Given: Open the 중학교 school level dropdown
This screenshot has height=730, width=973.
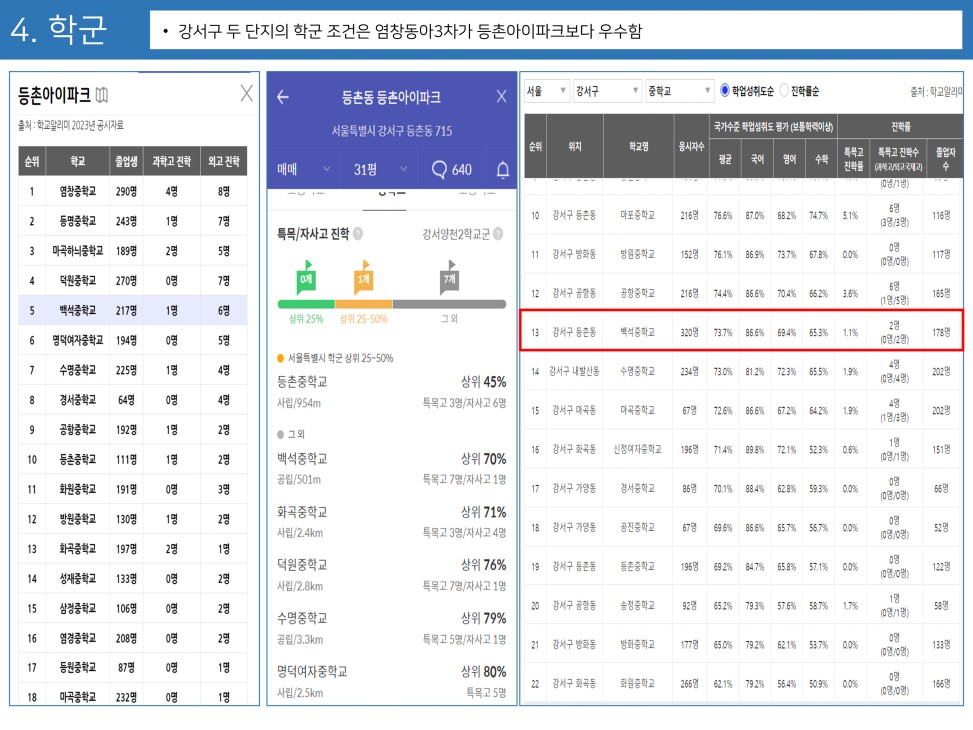Looking at the screenshot, I should click(x=679, y=91).
